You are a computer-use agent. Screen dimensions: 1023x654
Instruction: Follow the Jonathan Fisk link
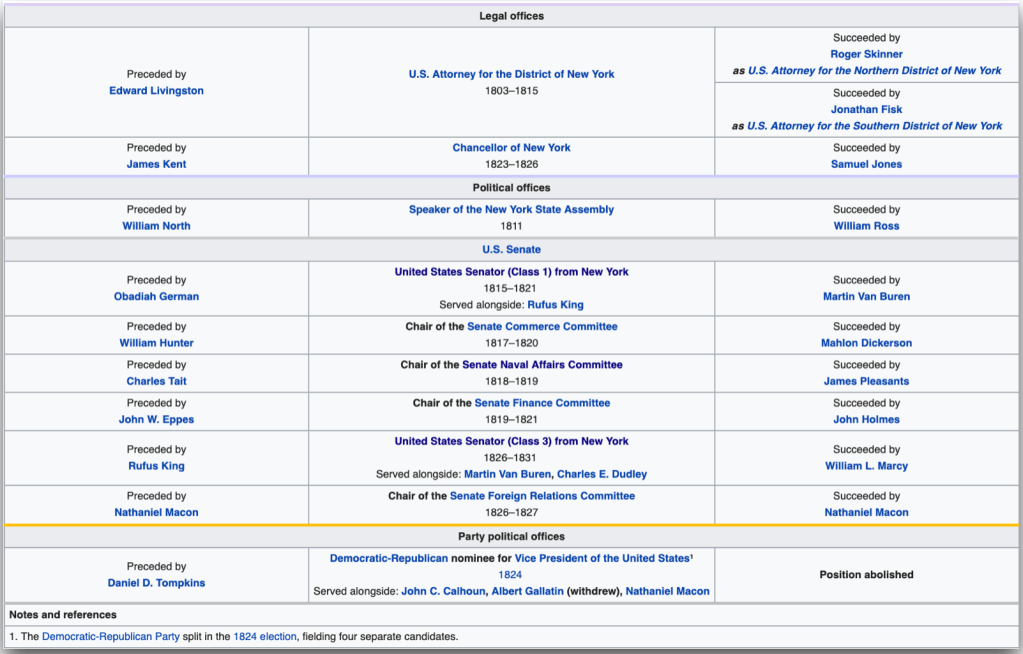point(866,109)
